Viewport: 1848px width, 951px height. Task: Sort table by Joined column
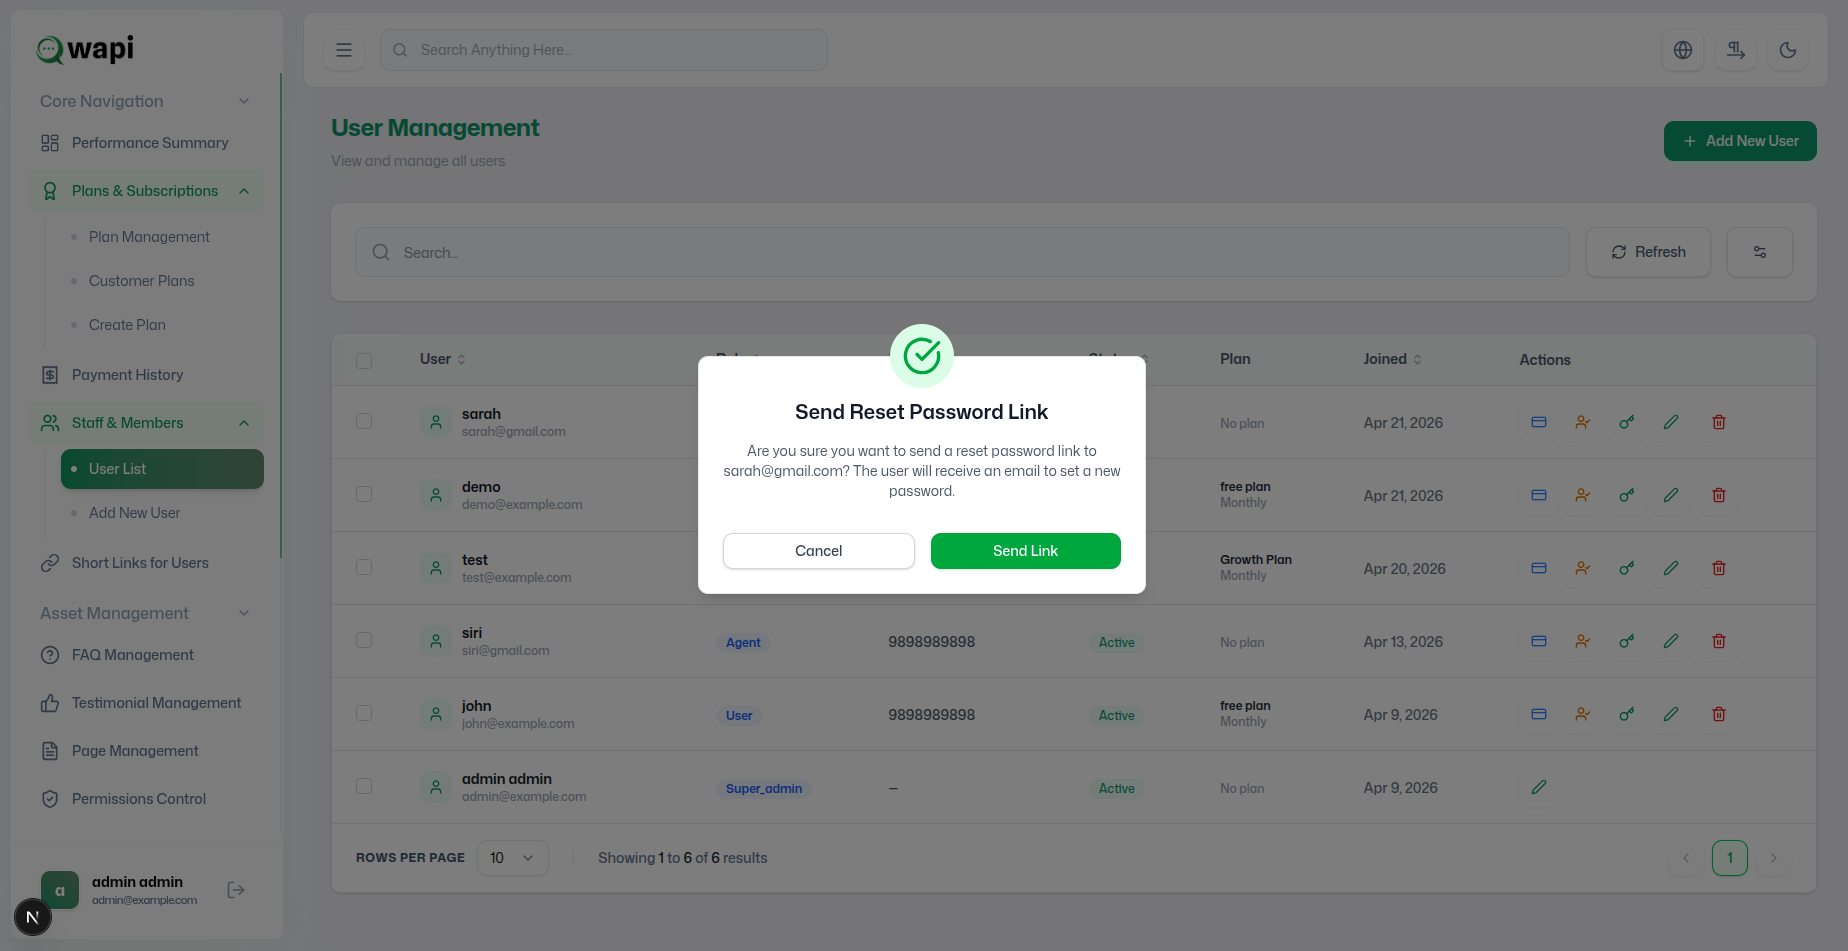tap(1392, 359)
